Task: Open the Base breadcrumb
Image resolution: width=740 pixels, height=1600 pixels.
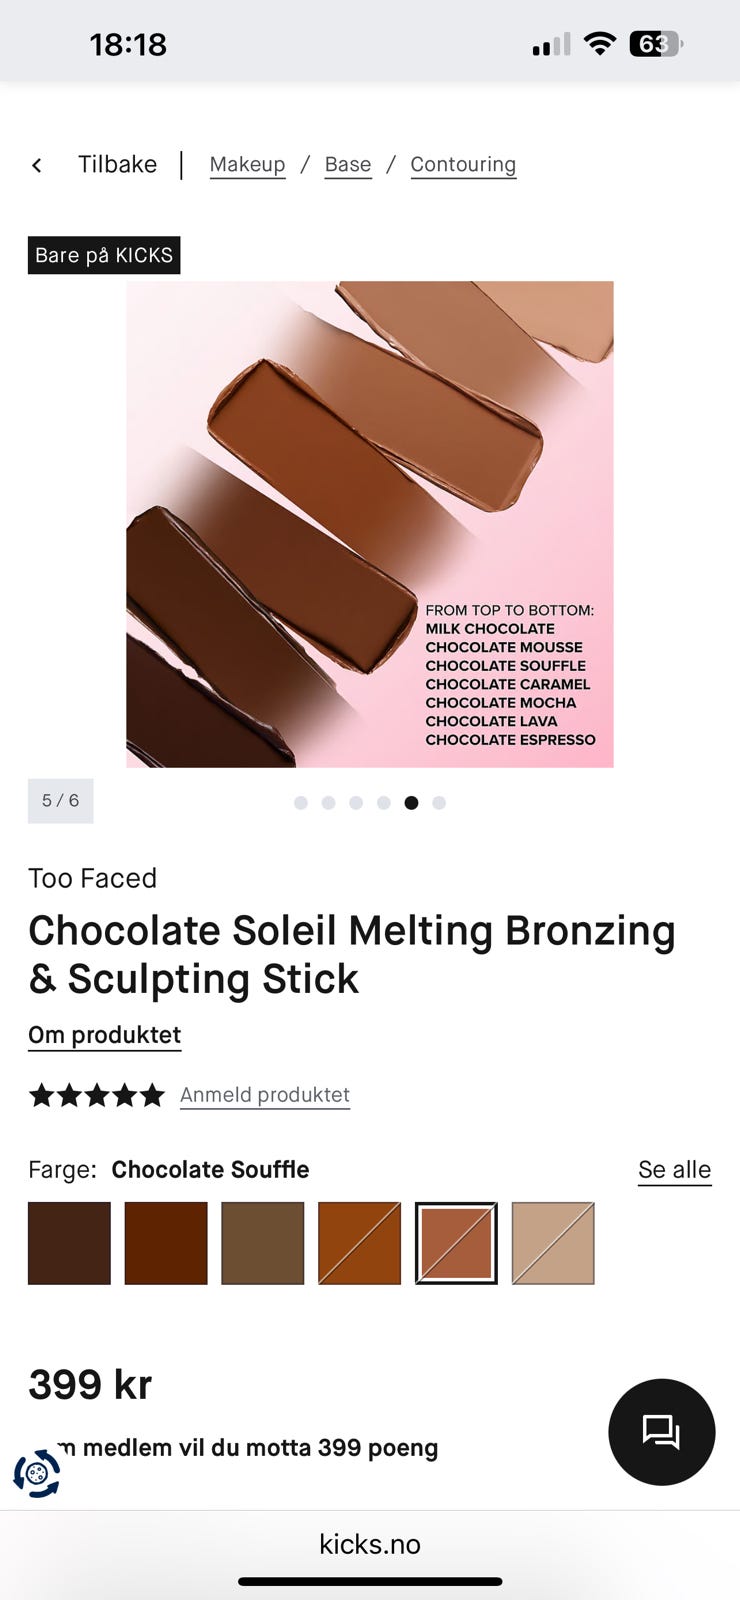Action: coord(348,165)
